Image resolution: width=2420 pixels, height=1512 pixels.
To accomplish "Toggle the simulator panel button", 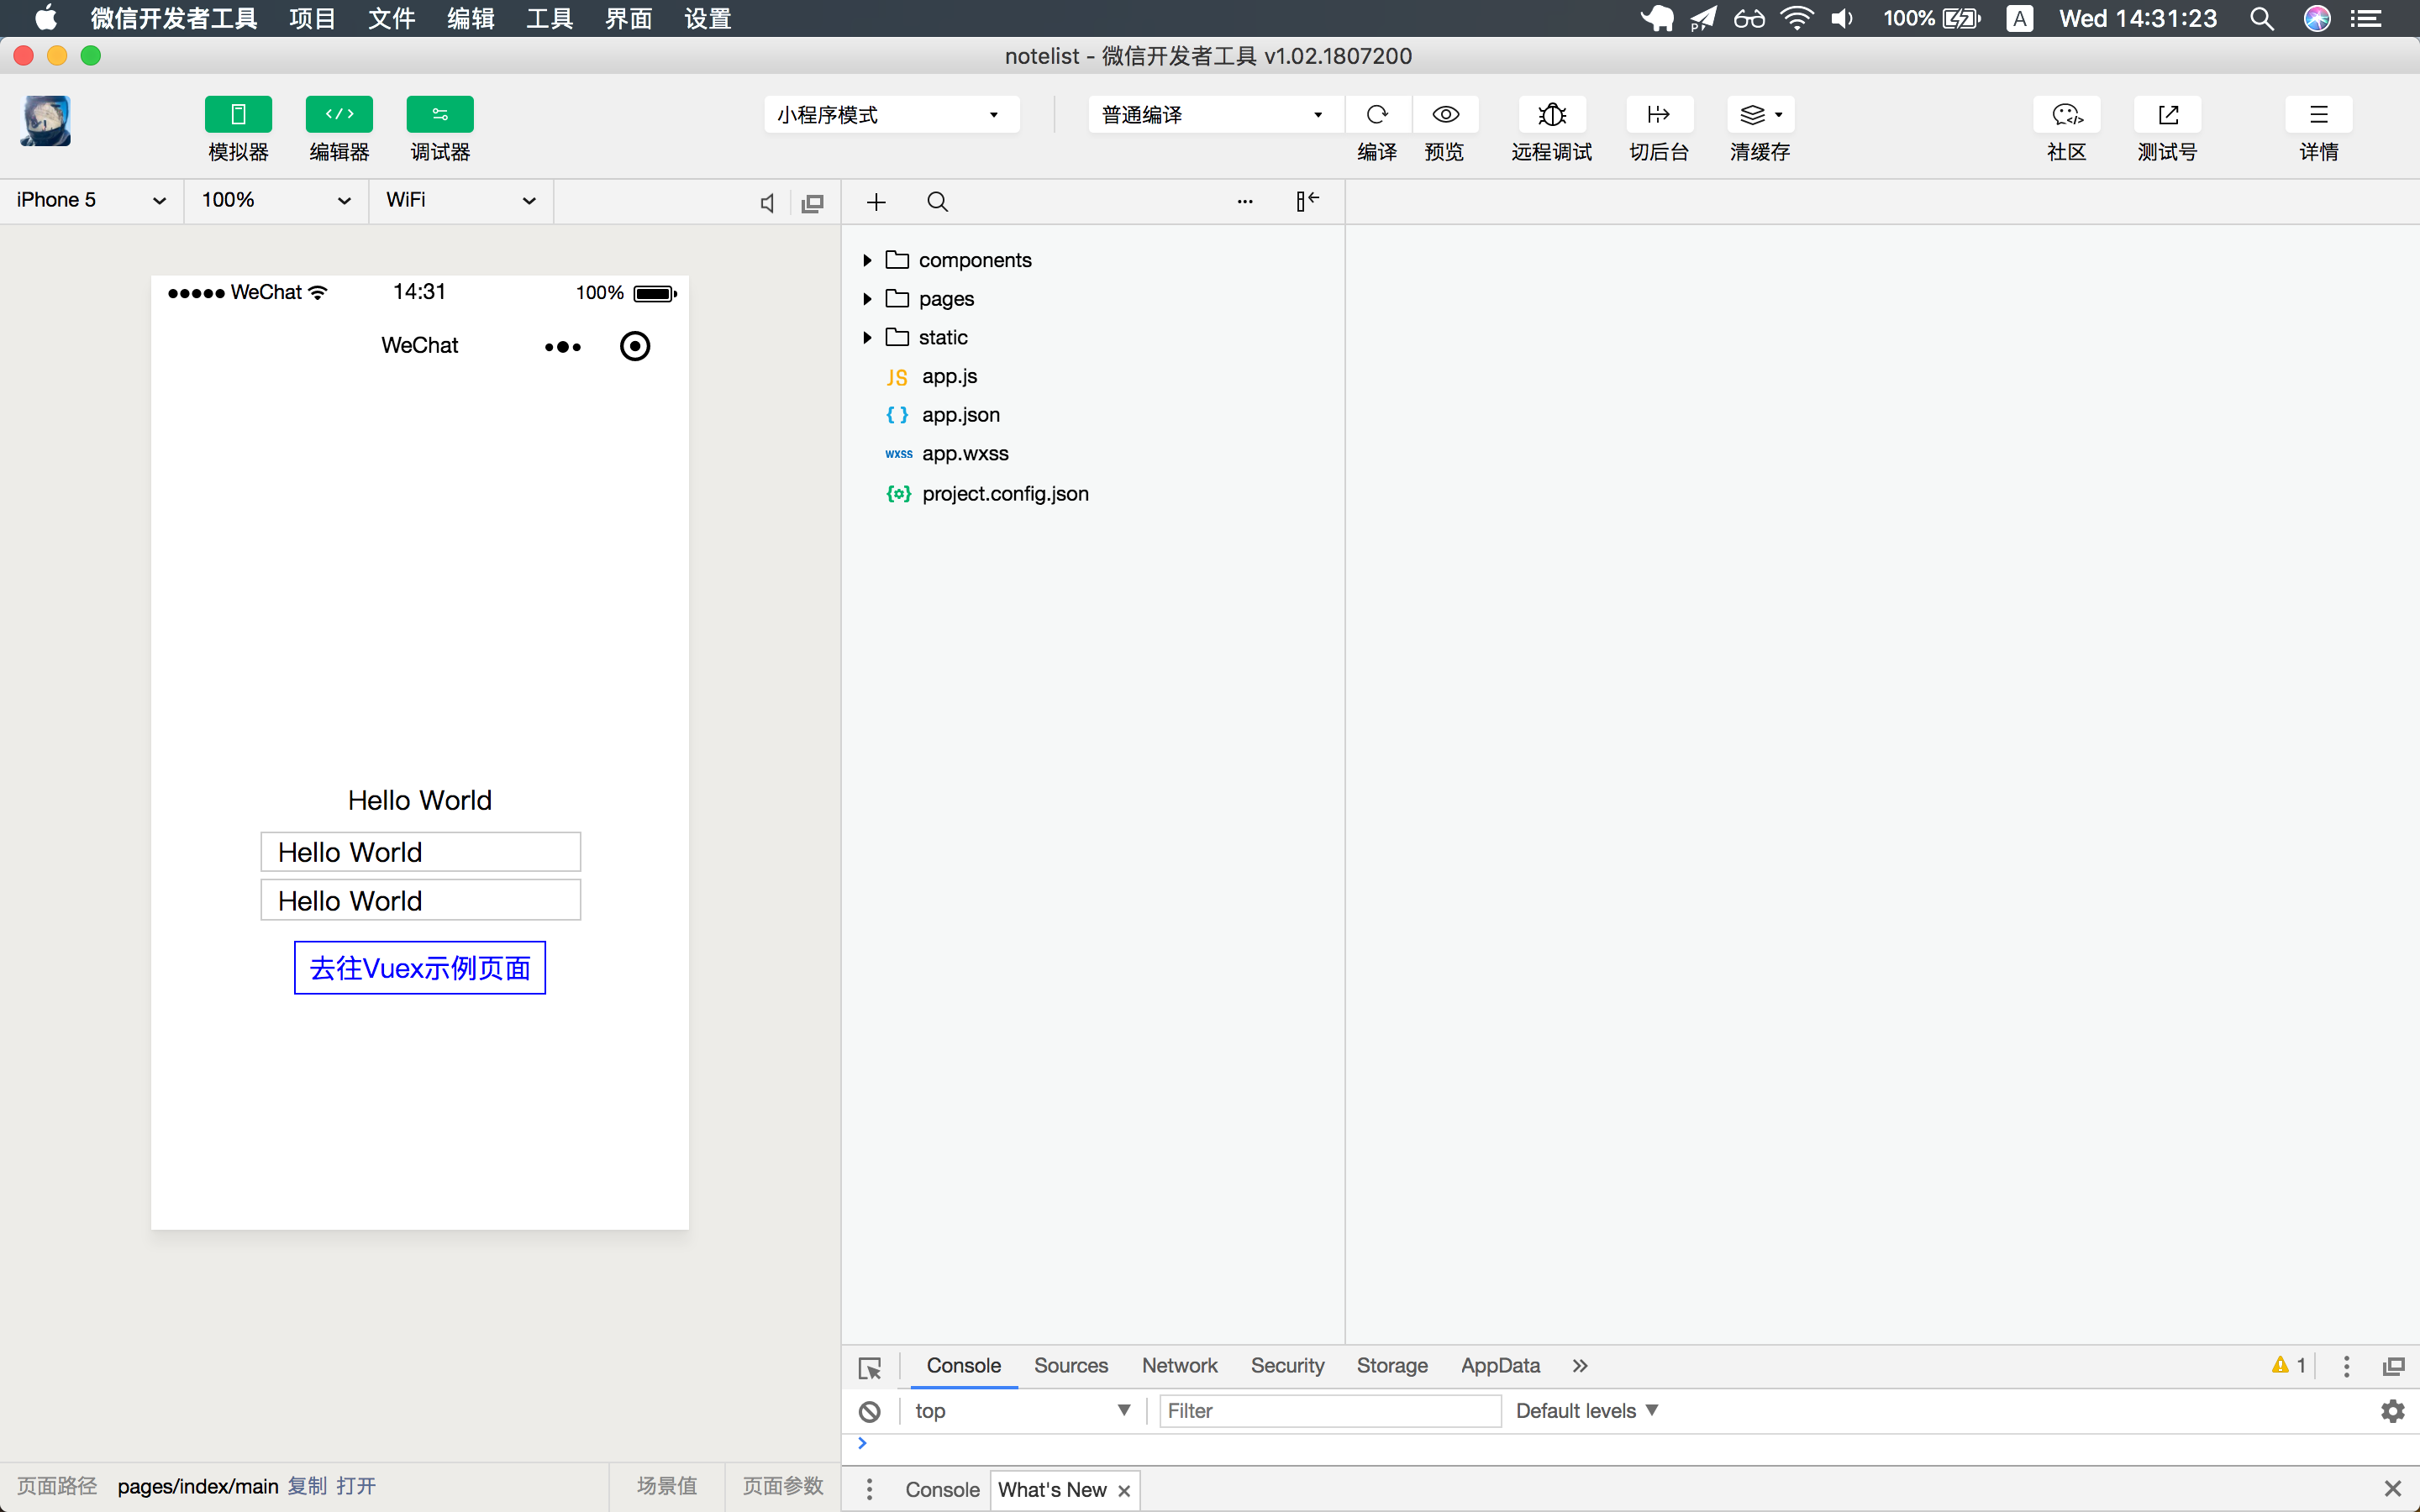I will (x=238, y=115).
